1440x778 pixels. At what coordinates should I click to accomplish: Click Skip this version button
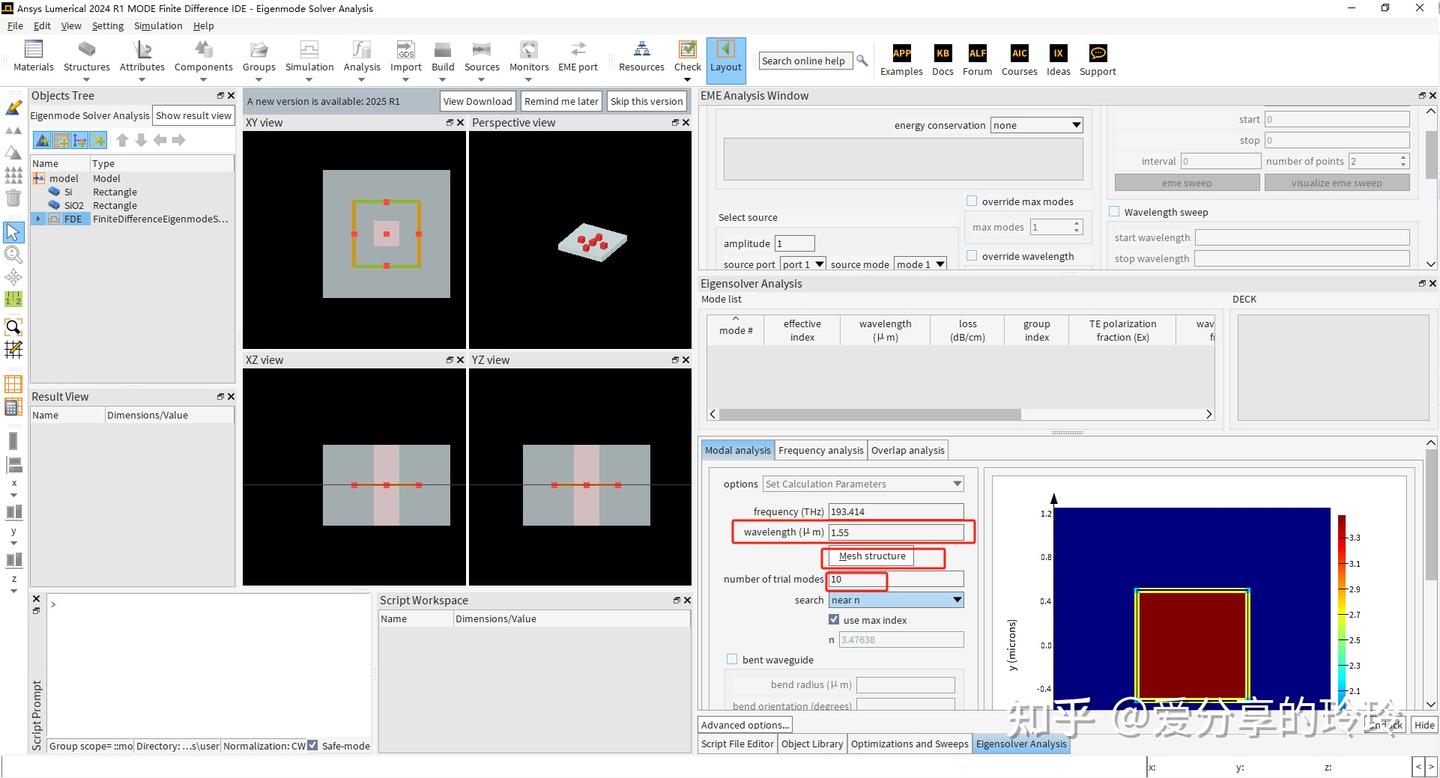(x=647, y=101)
